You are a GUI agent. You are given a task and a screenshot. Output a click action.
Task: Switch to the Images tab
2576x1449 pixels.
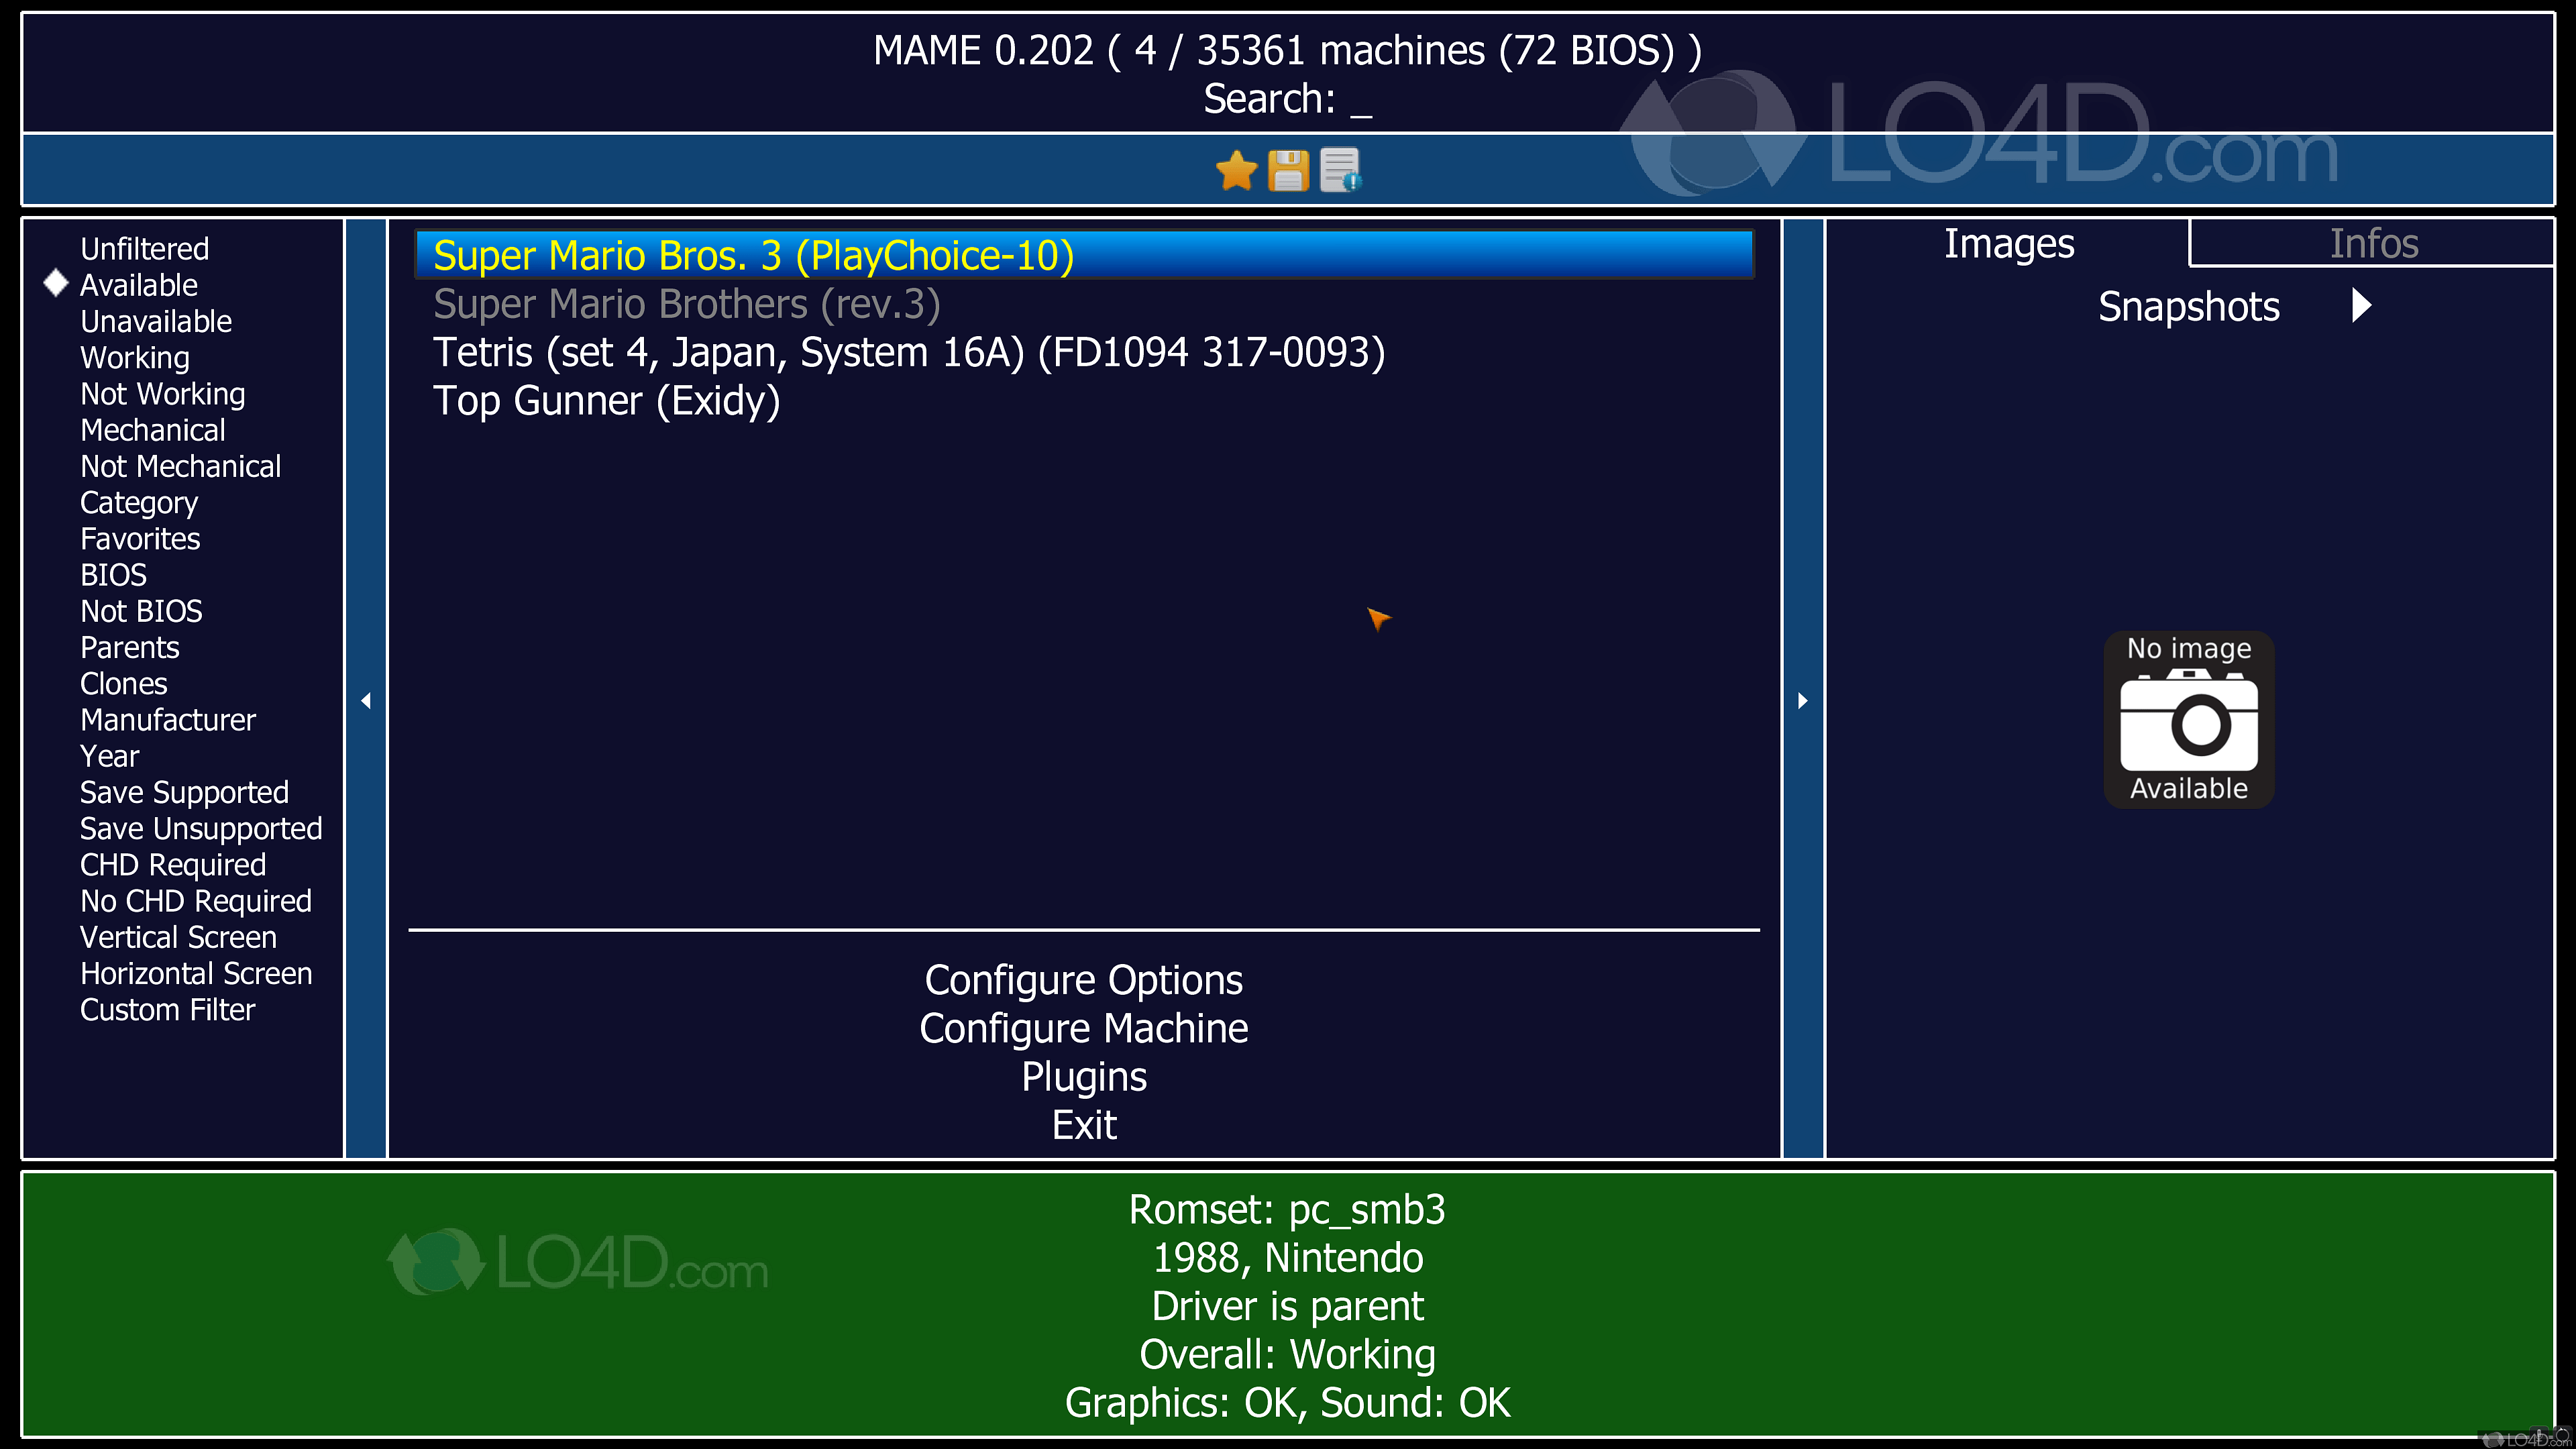[x=2008, y=244]
